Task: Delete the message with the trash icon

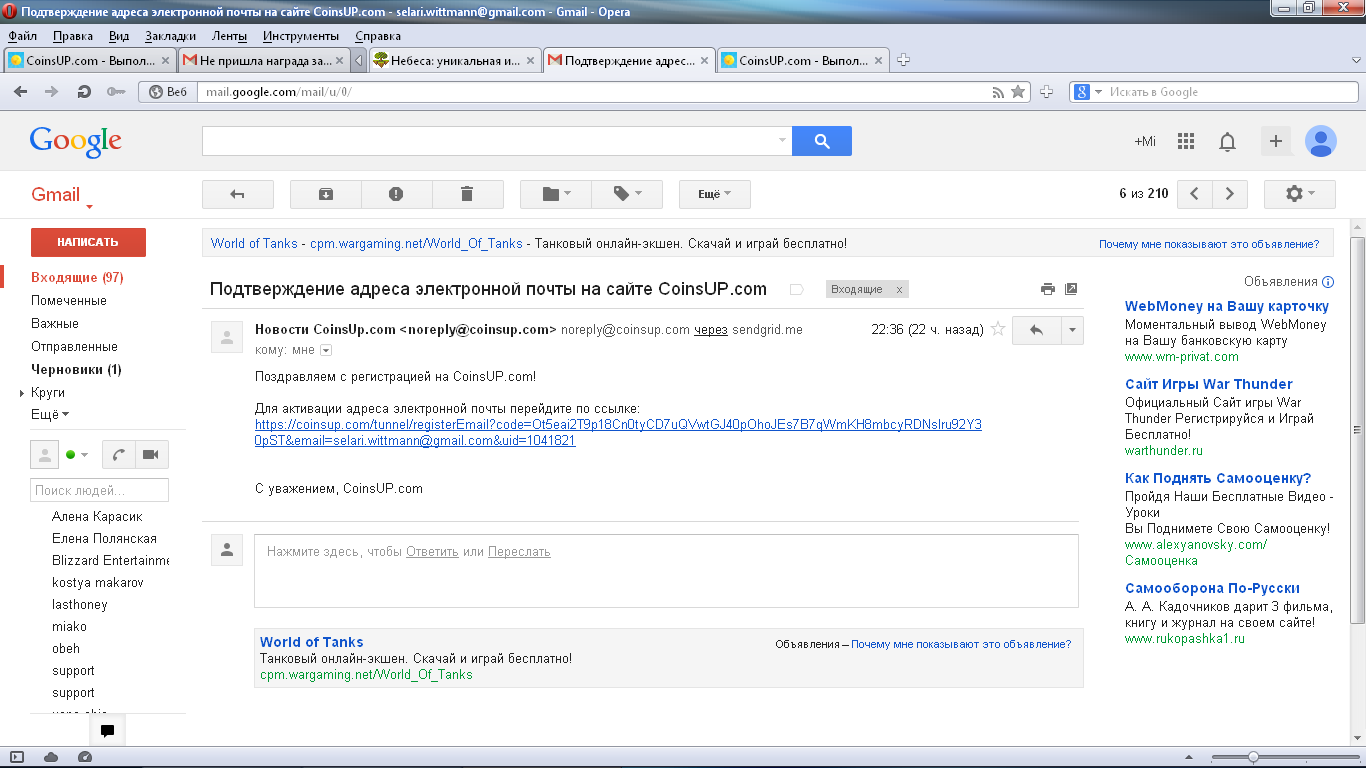Action: [x=467, y=194]
